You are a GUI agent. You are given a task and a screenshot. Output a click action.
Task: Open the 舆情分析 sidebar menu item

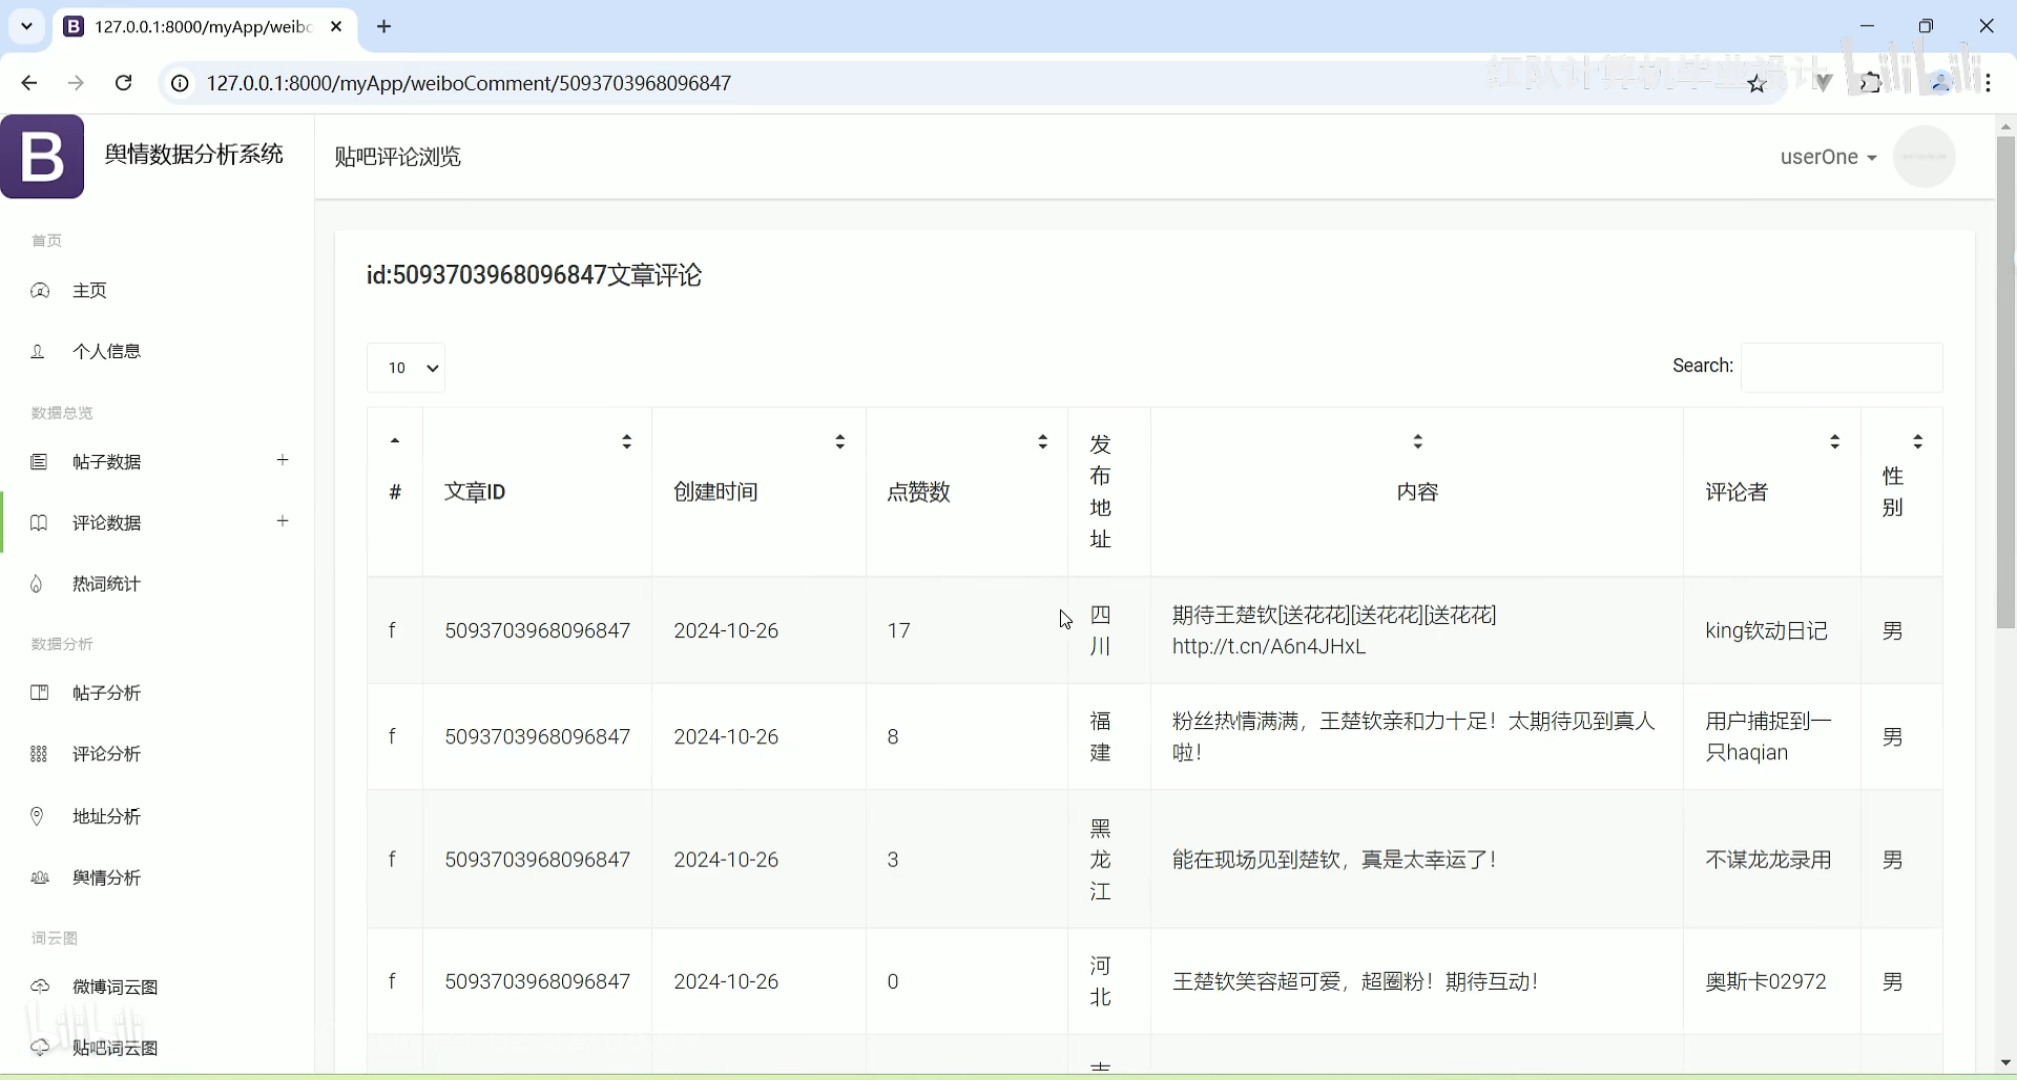pyautogui.click(x=106, y=877)
